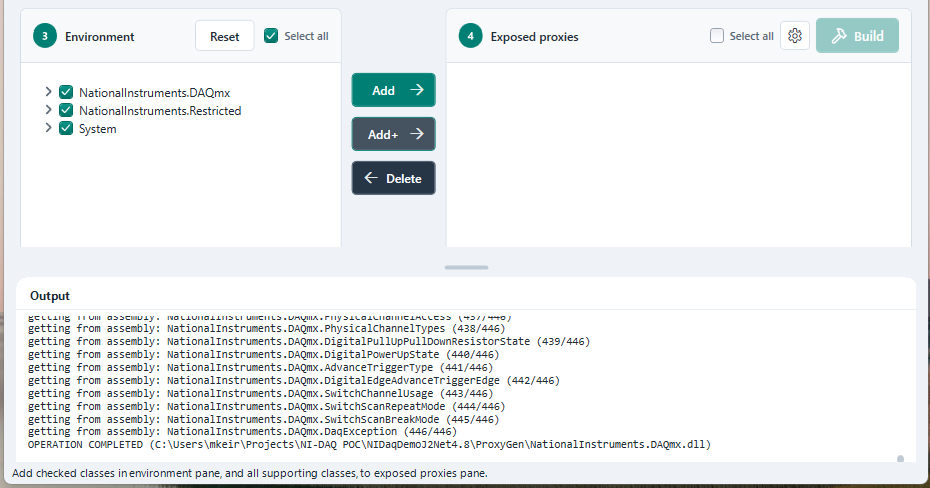This screenshot has height=488, width=930.
Task: Click the Output panel heading
Action: 50,296
